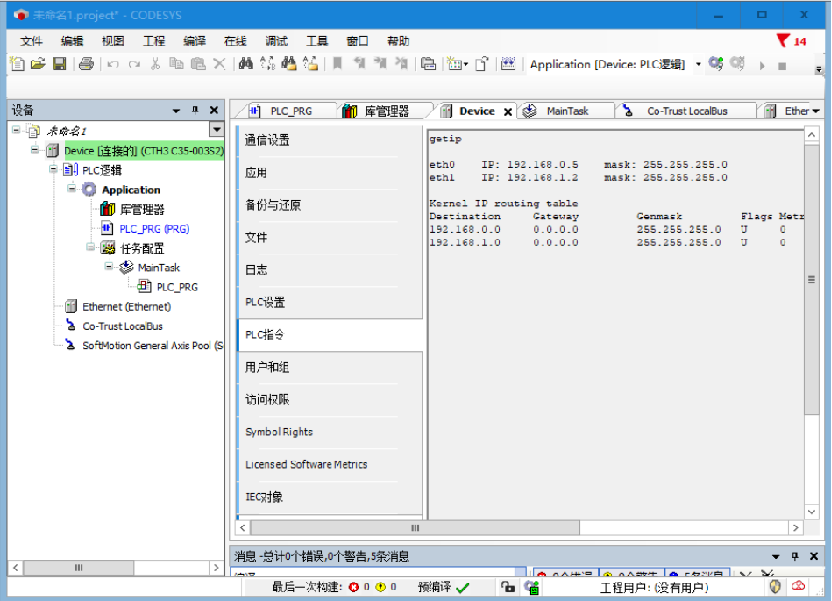Click the Start play triangle icon
This screenshot has height=601, width=832.
[x=762, y=65]
